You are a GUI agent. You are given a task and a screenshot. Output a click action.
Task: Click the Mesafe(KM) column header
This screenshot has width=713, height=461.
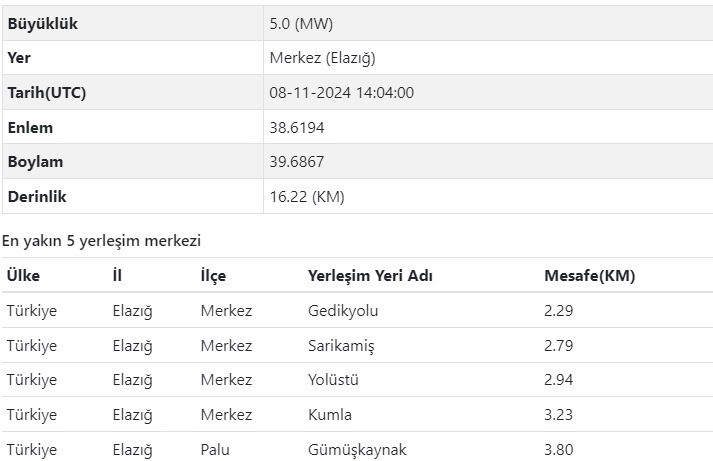(589, 276)
